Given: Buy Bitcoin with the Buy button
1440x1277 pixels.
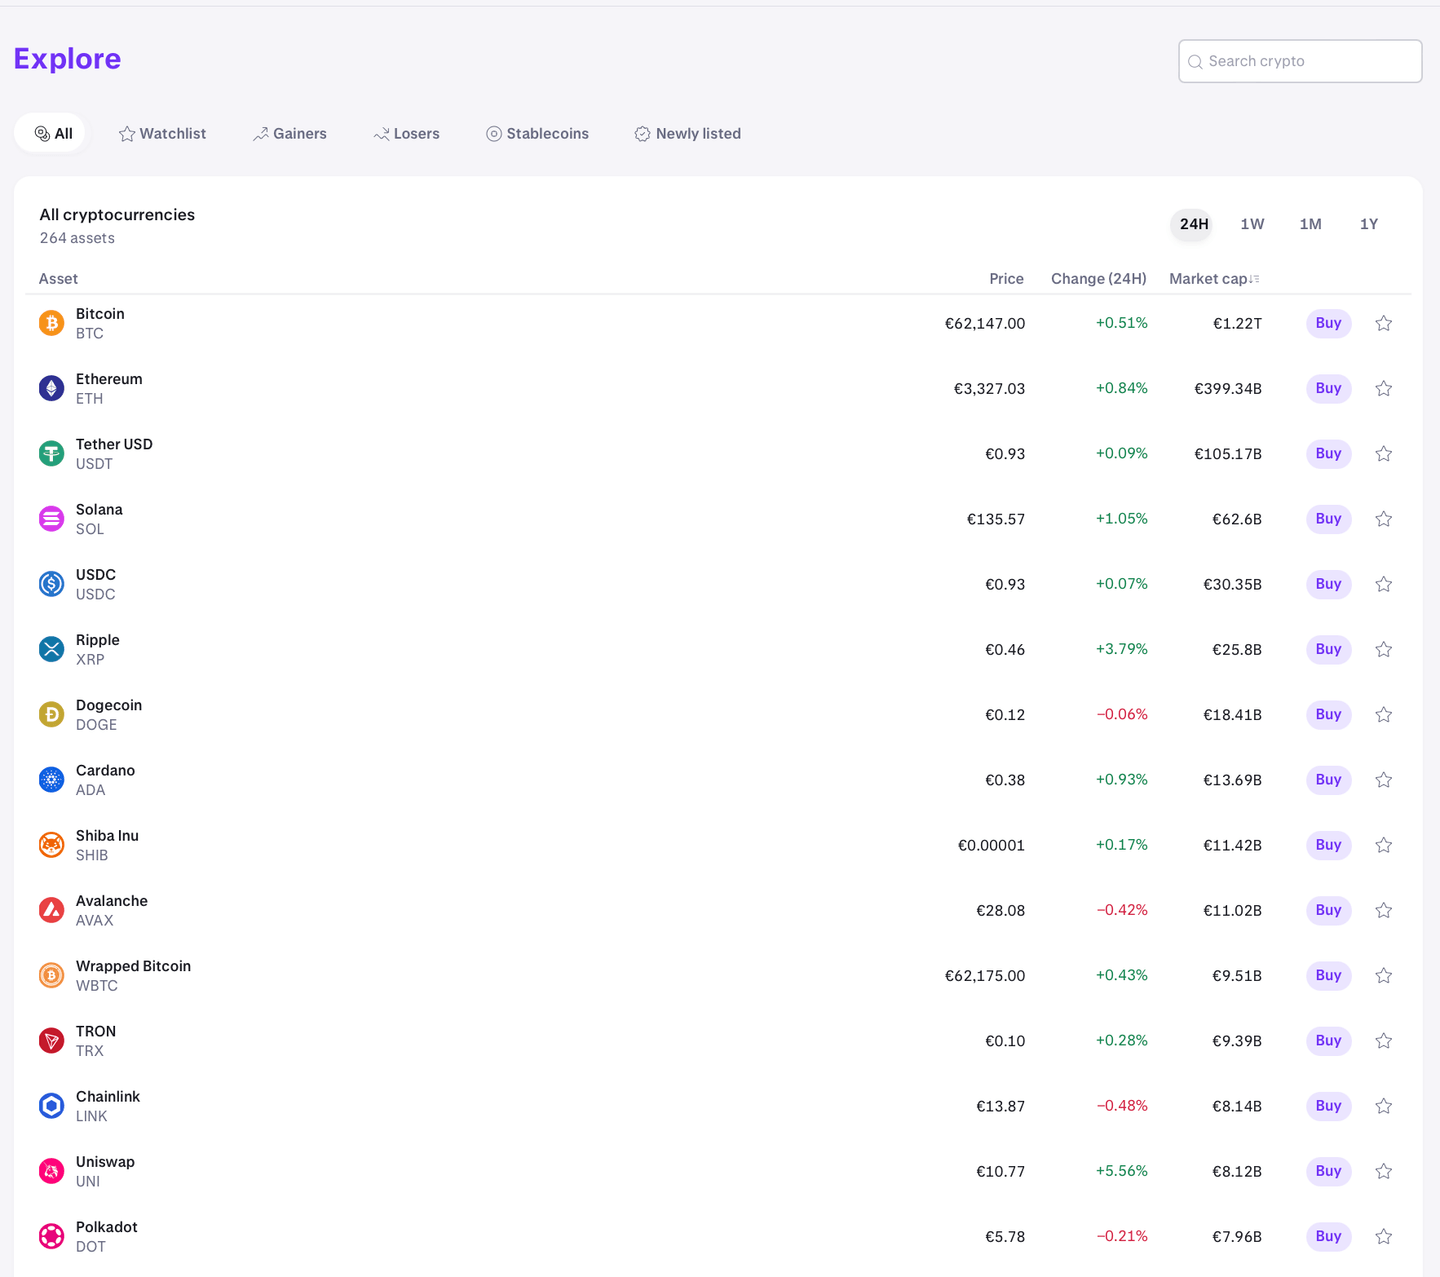Looking at the screenshot, I should pos(1328,323).
